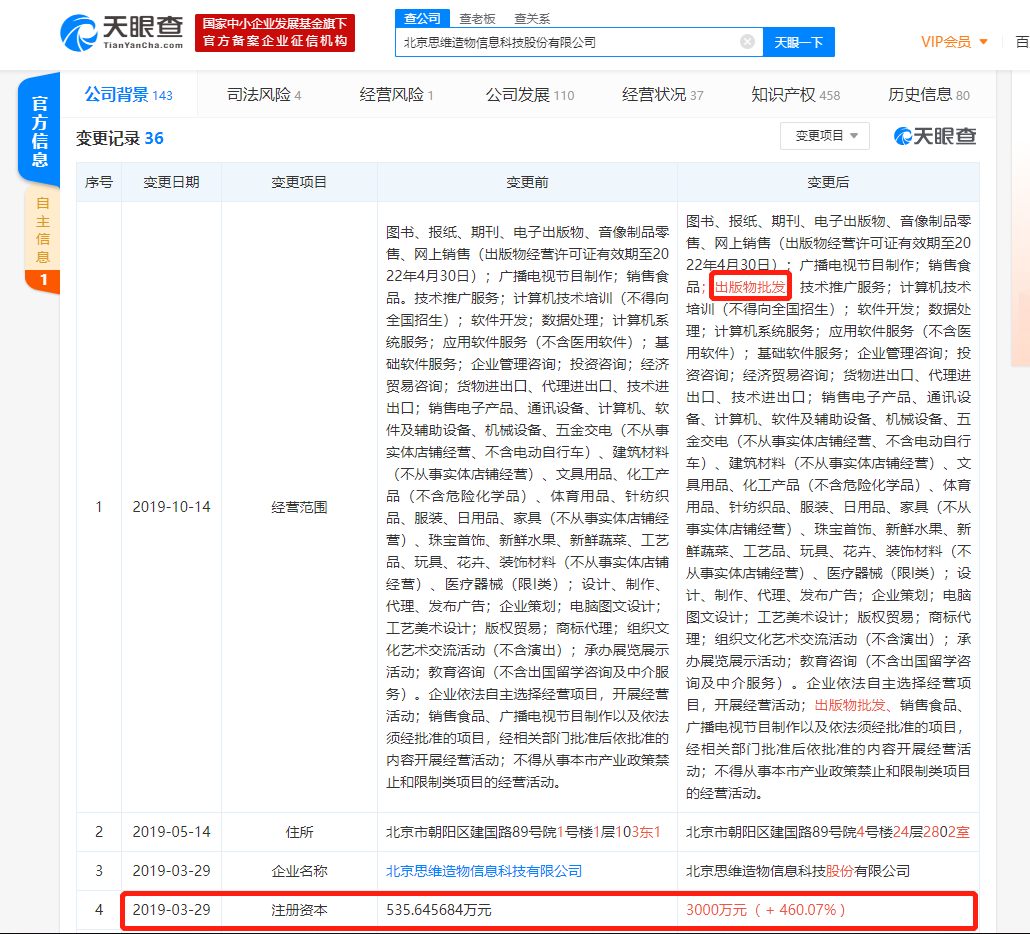1030x934 pixels.
Task: Switch to the 查老板 search tab
Action: (x=477, y=17)
